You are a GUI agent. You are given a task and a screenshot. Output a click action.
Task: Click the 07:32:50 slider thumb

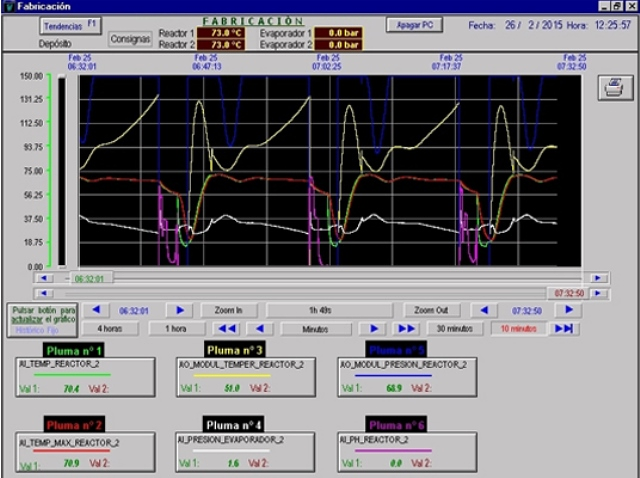[568, 293]
